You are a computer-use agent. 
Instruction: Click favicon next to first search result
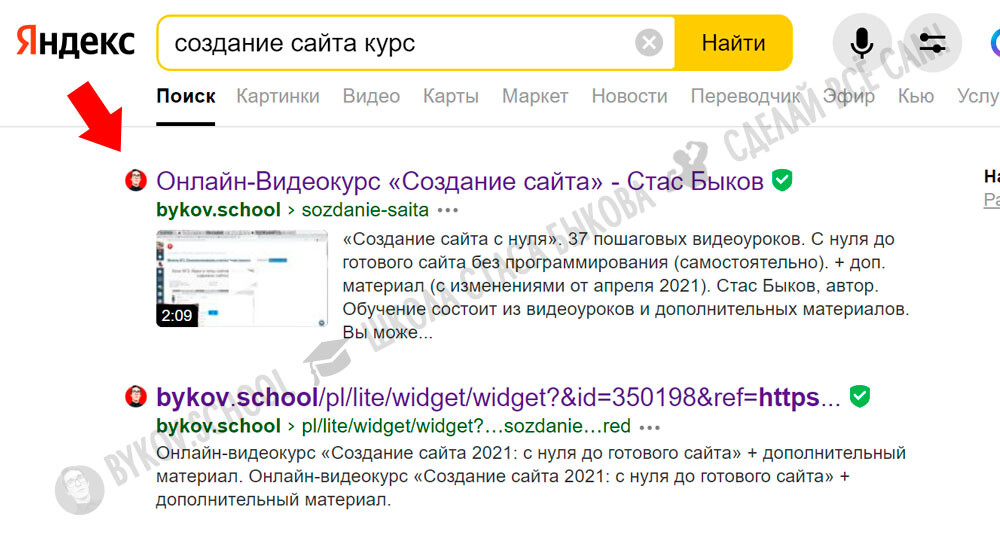pyautogui.click(x=135, y=181)
